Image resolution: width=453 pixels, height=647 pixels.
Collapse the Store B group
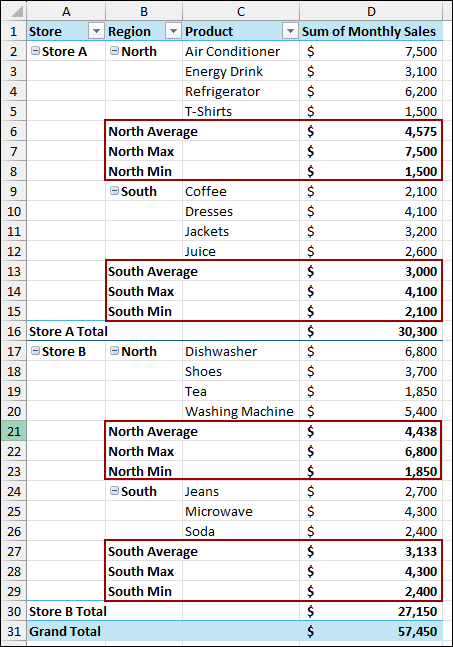click(x=36, y=351)
